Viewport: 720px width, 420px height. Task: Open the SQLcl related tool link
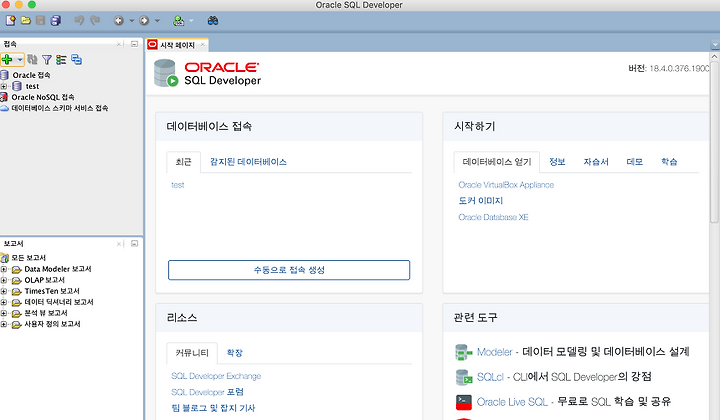(490, 377)
